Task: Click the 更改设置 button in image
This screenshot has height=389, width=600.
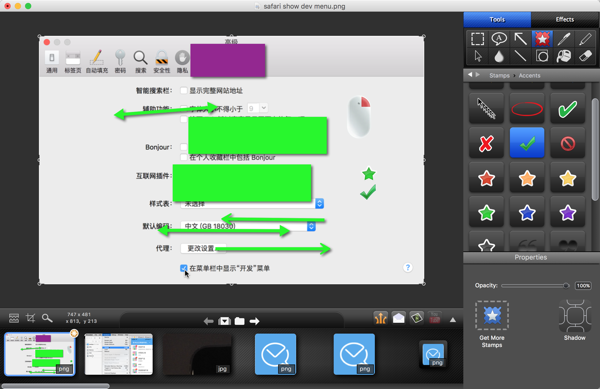Action: 203,249
